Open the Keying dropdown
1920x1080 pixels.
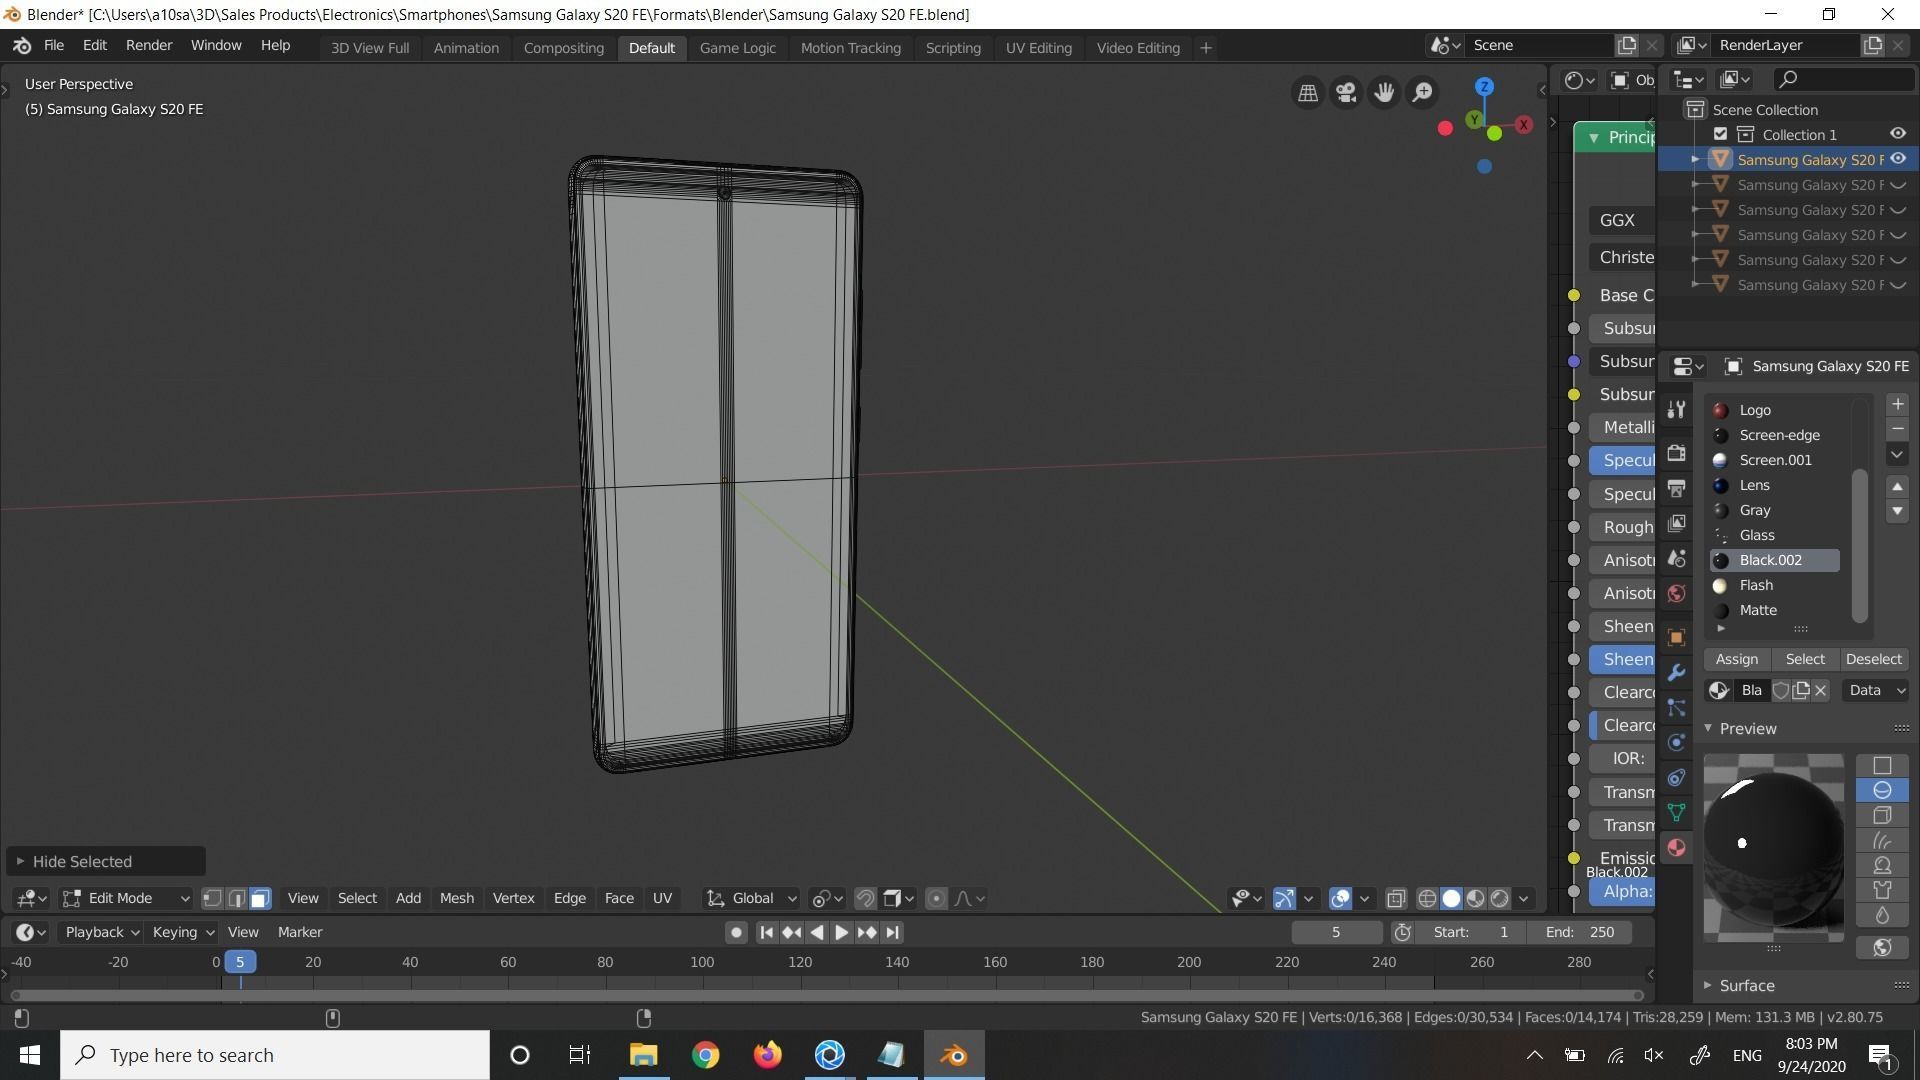pos(182,932)
